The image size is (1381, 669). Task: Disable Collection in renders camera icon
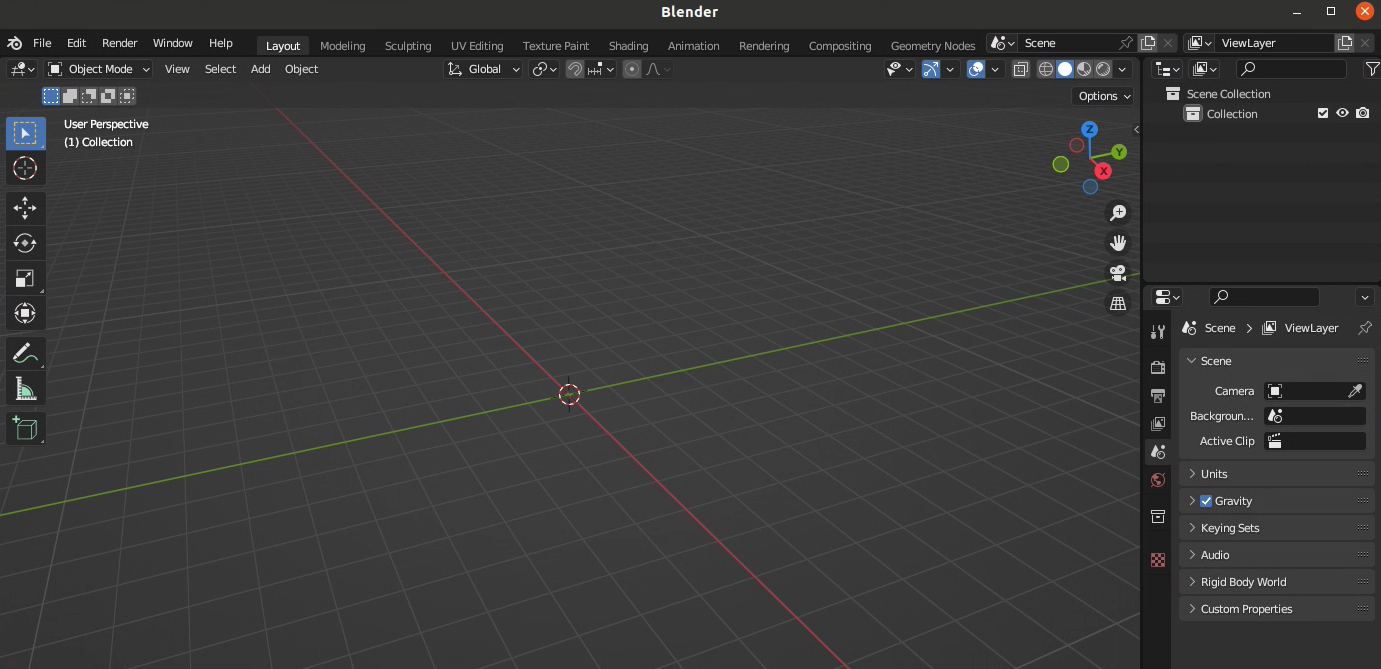point(1363,114)
